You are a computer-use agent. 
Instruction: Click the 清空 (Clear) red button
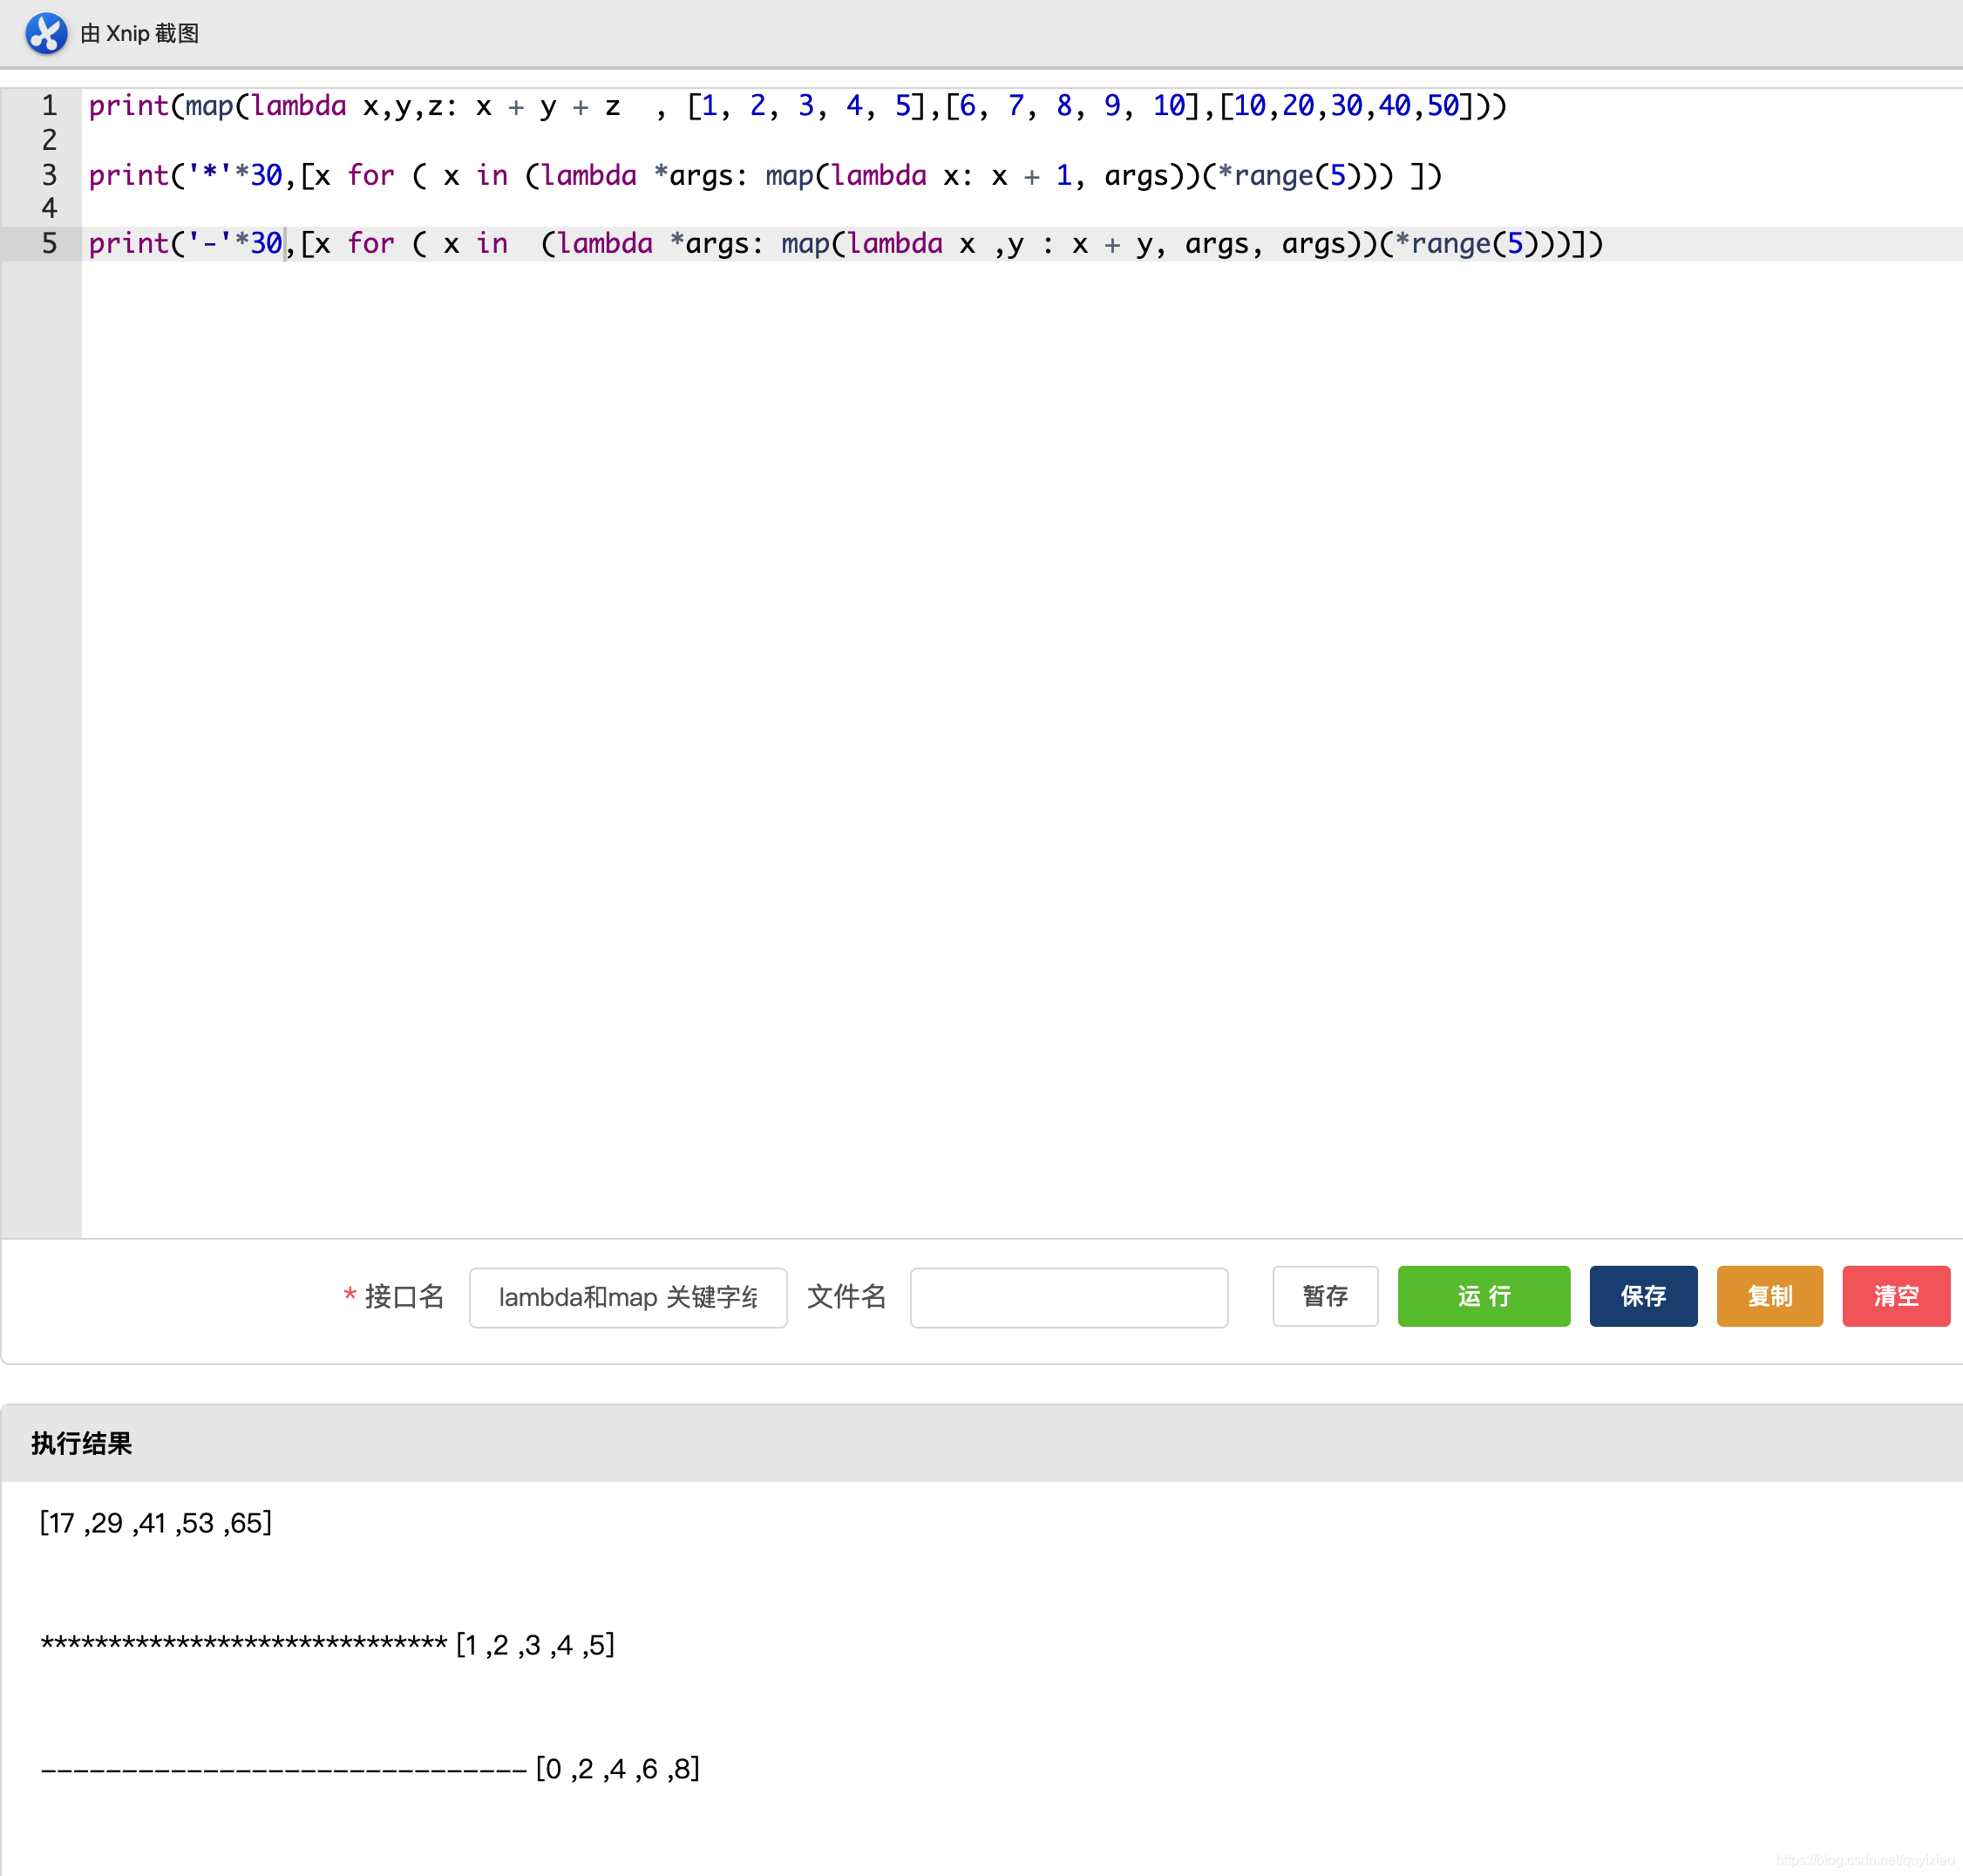tap(1895, 1296)
